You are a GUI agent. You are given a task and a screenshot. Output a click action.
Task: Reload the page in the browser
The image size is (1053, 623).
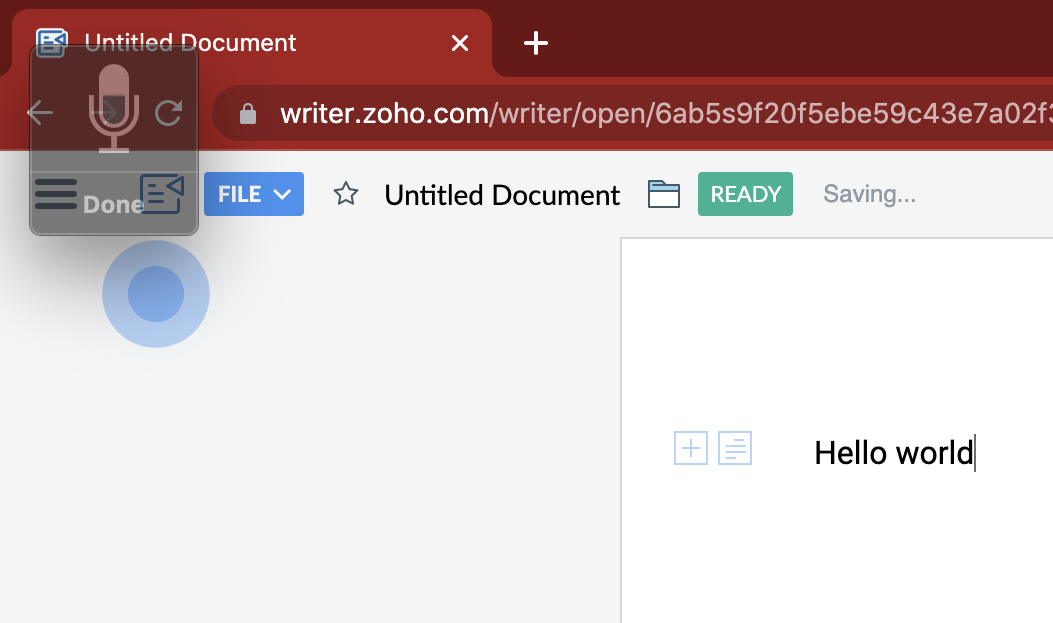coord(168,113)
